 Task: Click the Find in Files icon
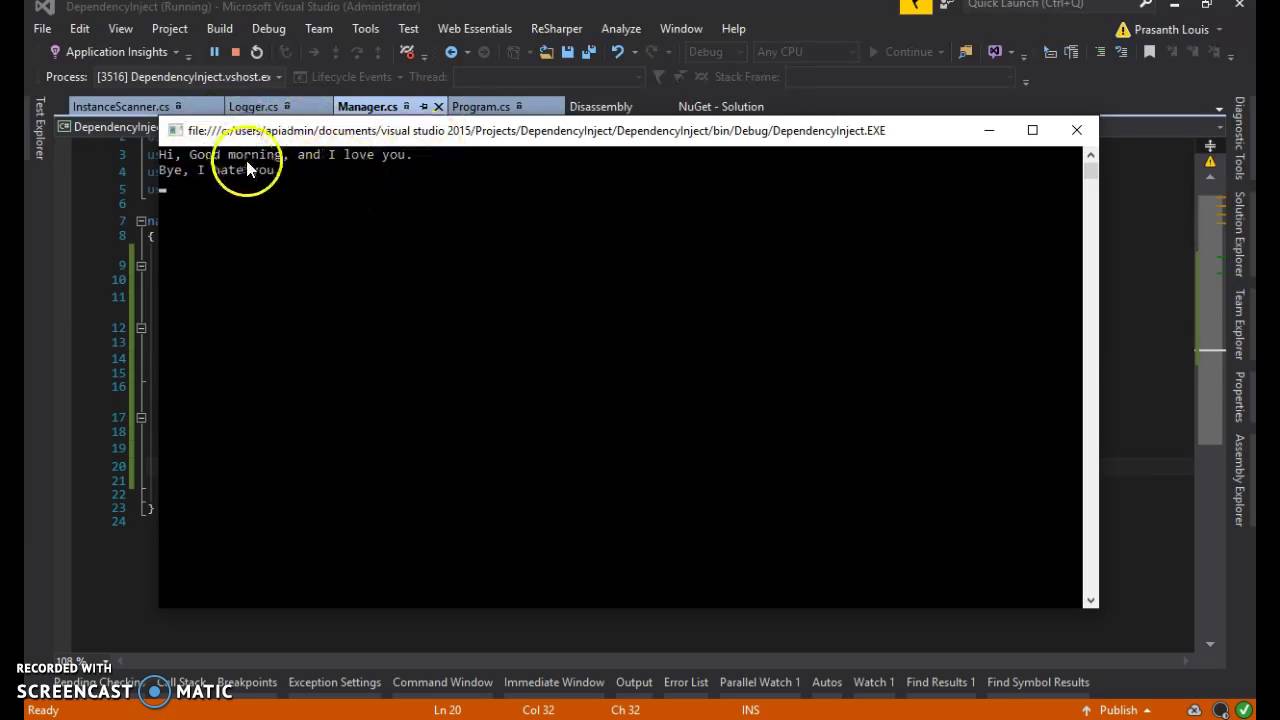tap(965, 52)
